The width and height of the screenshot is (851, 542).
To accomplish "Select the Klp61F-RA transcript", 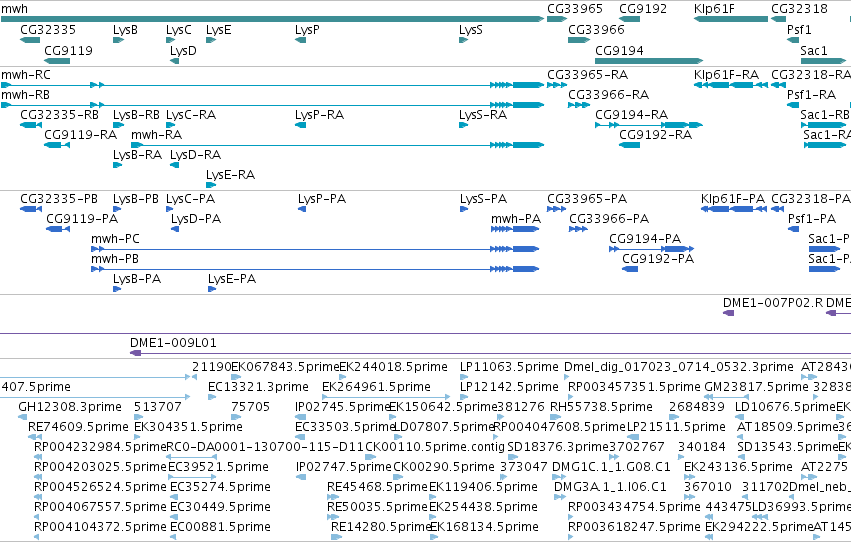I will point(731,85).
